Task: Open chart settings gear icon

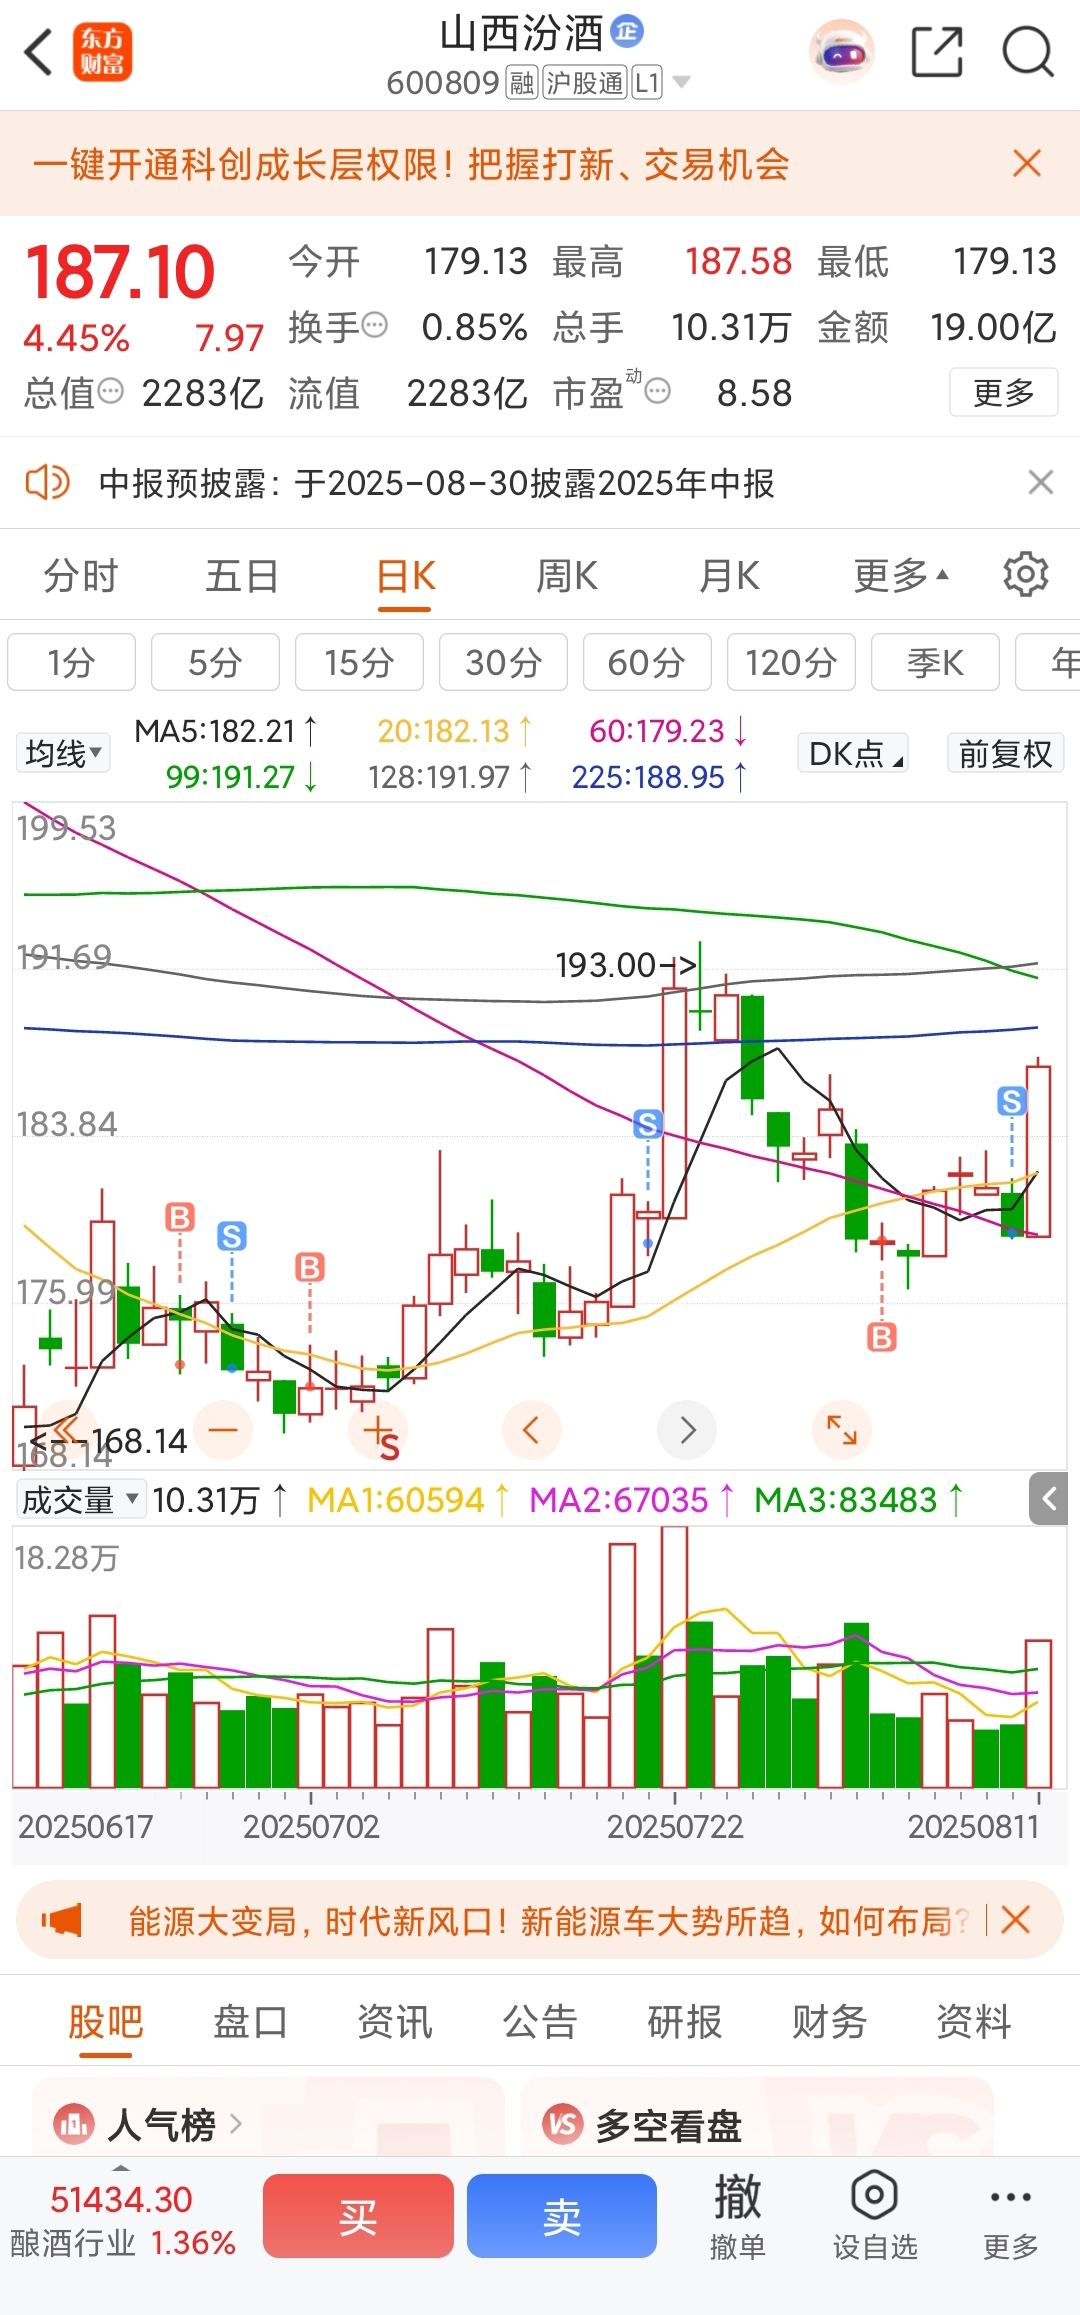Action: point(1026,575)
